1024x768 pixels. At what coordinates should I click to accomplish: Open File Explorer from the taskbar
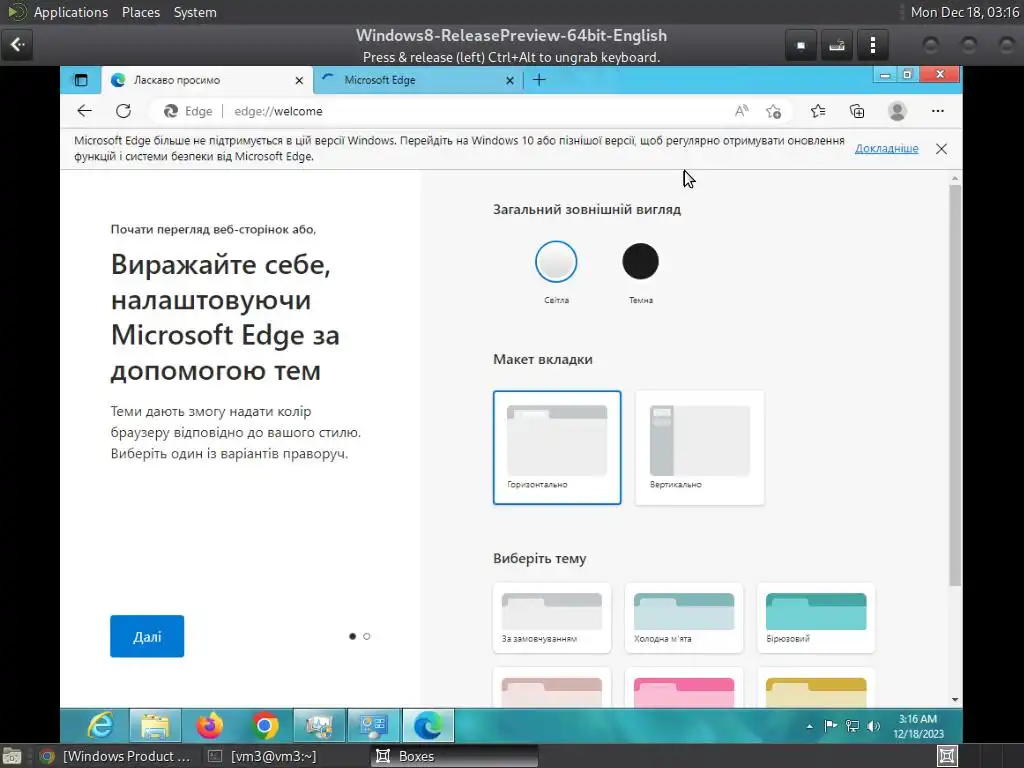tap(155, 726)
